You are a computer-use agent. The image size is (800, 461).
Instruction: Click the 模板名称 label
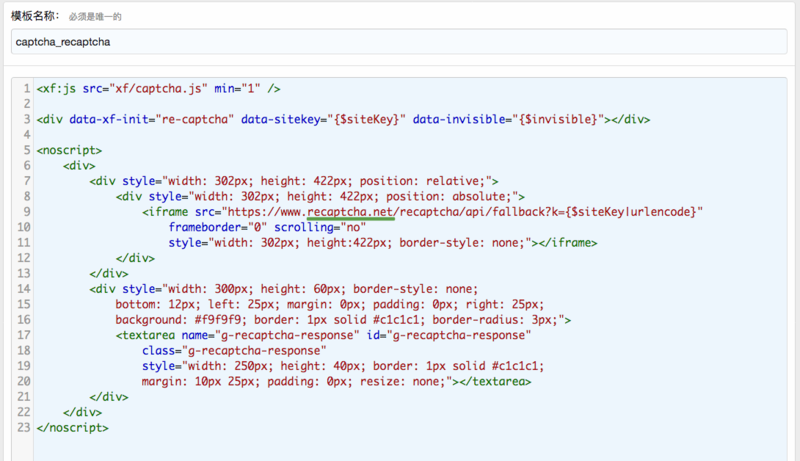[x=35, y=16]
